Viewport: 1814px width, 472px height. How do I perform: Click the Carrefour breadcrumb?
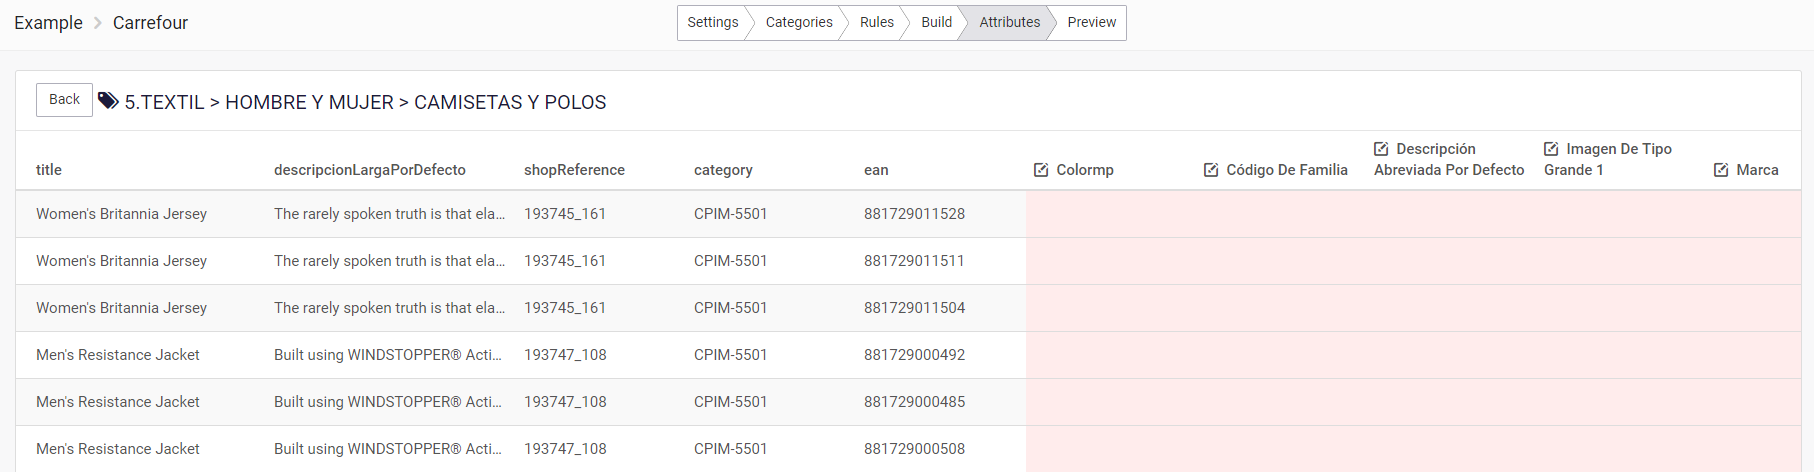point(150,23)
